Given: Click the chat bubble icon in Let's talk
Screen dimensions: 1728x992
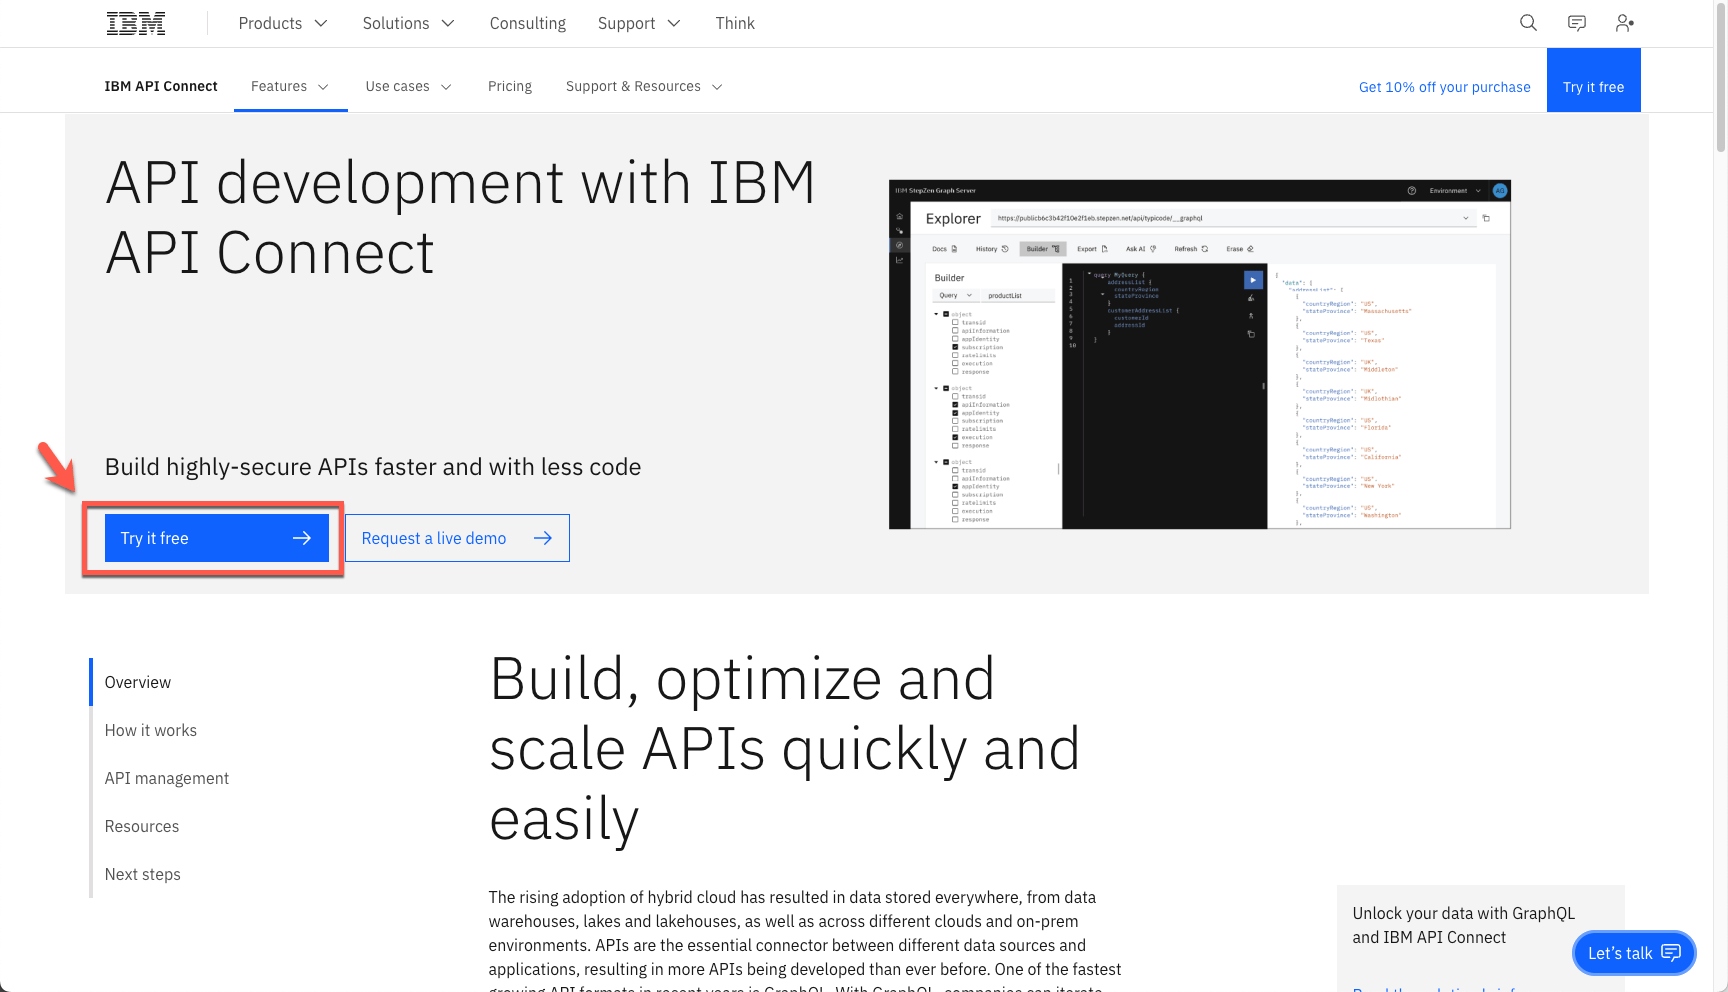Looking at the screenshot, I should click(1671, 952).
